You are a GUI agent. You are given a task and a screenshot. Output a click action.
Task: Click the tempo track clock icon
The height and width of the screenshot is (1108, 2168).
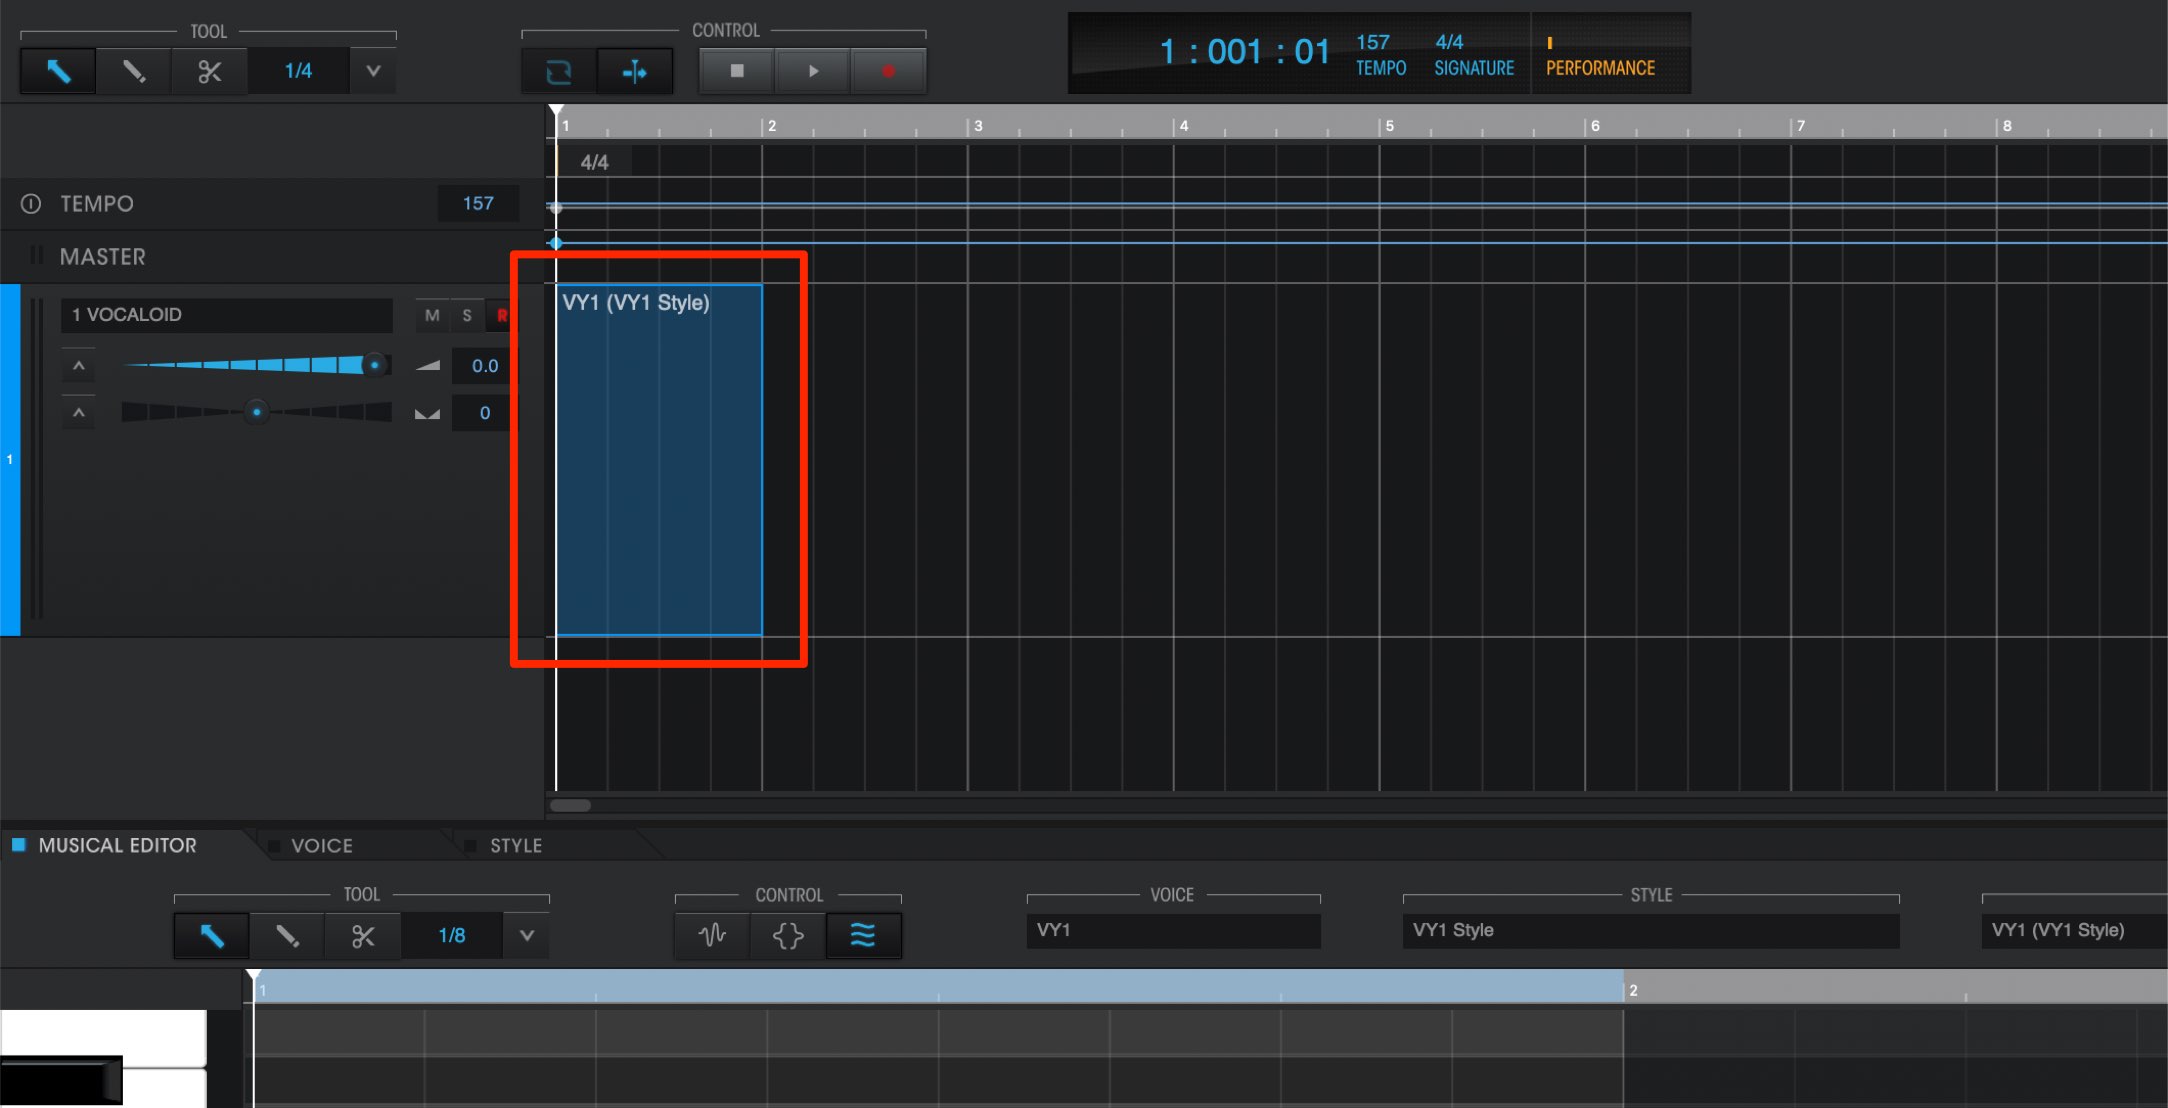point(31,204)
